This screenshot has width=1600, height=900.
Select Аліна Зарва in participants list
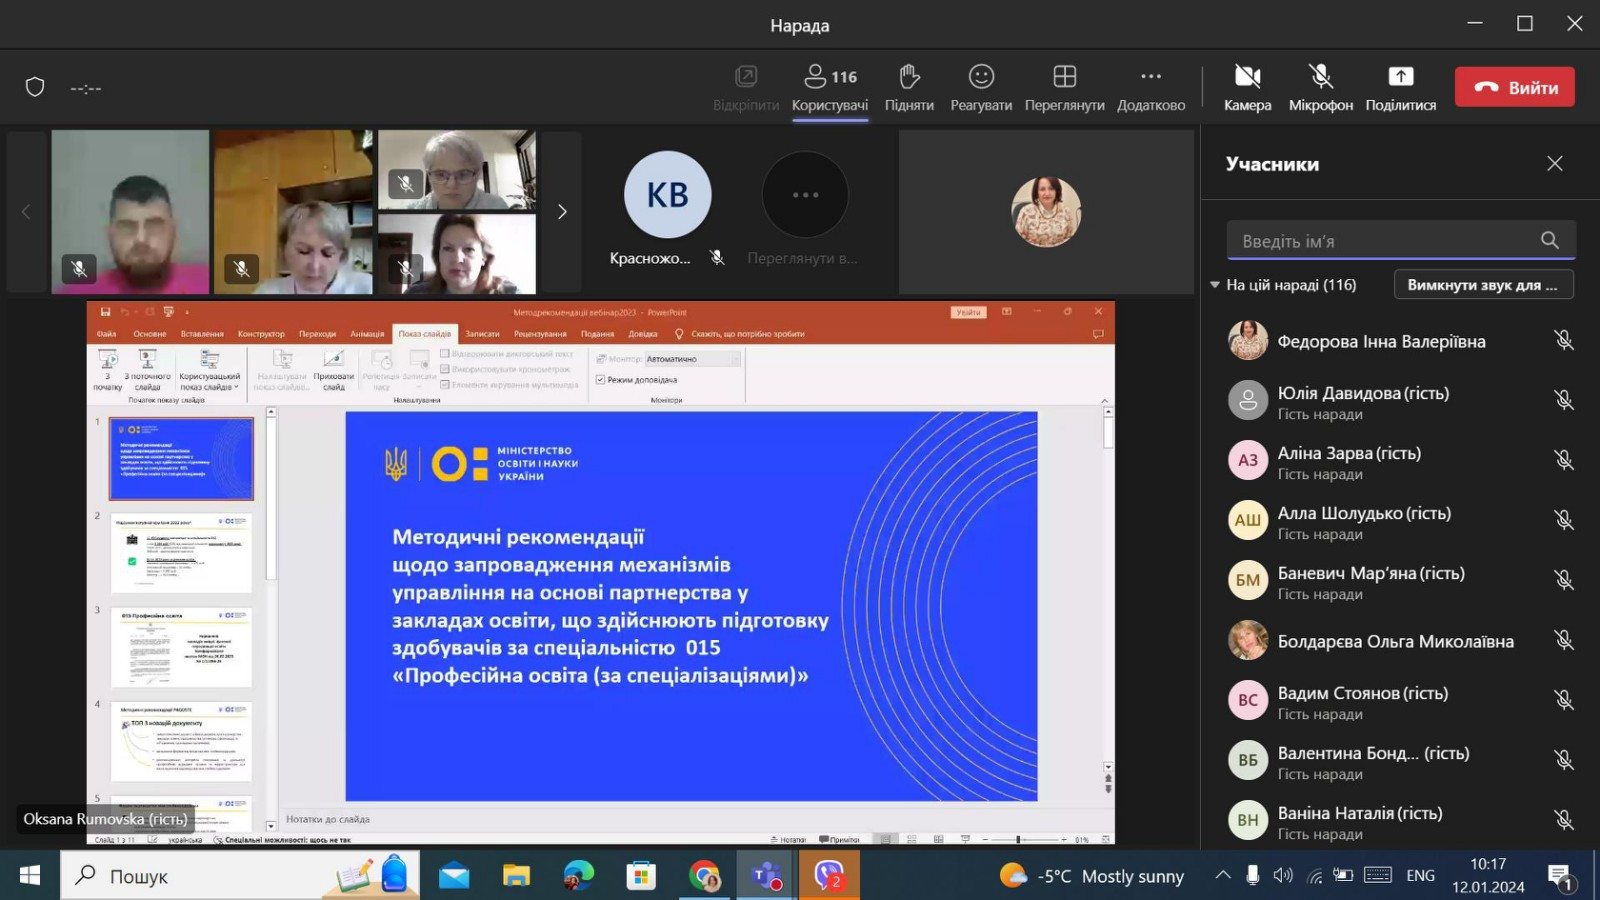coord(1348,461)
